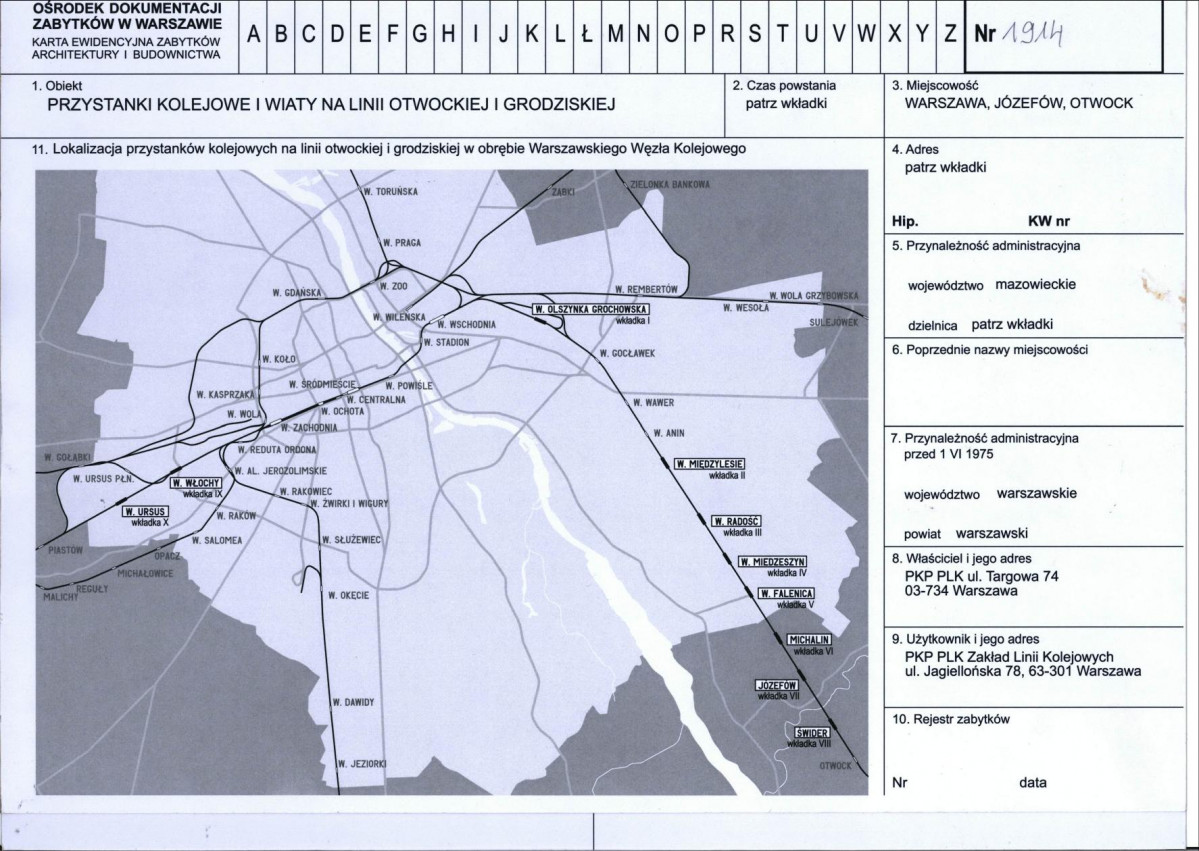Click the boxed map label "MICHALIN"
1199x851 pixels.
[809, 640]
